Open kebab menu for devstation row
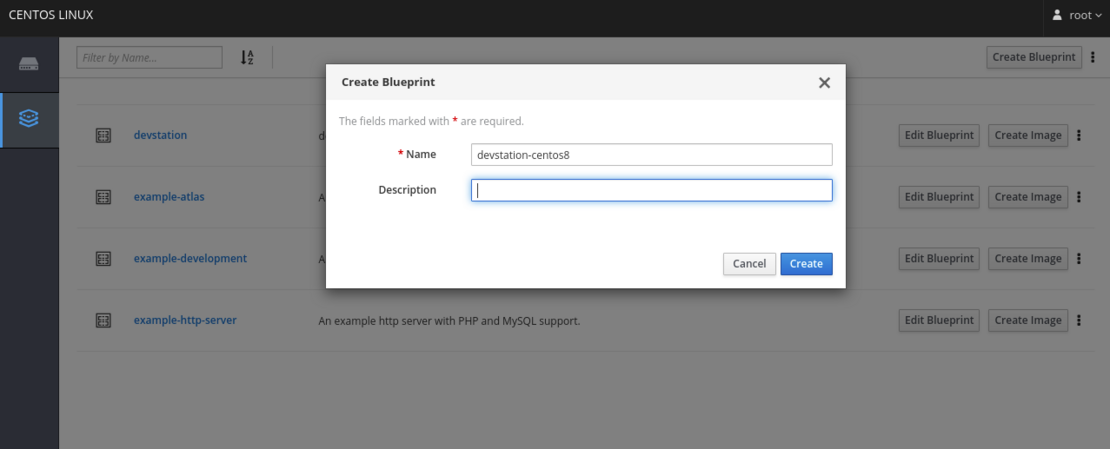 pyautogui.click(x=1079, y=136)
